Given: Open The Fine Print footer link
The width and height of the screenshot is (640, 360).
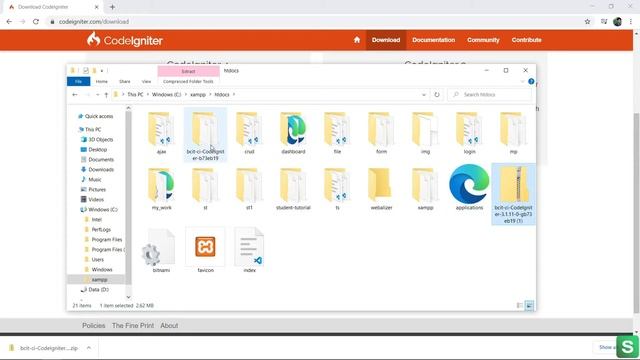Looking at the screenshot, I should (133, 325).
